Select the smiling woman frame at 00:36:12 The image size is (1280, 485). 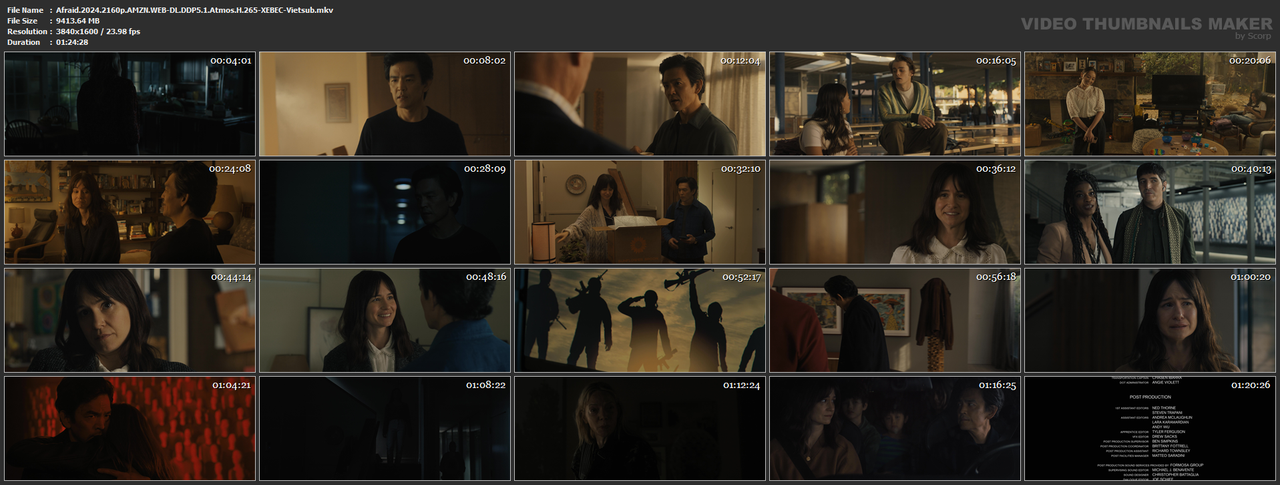point(895,212)
